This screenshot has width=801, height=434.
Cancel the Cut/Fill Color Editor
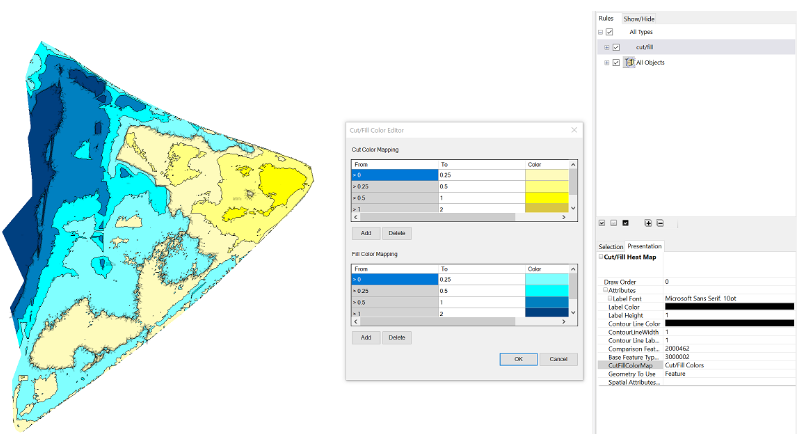click(558, 359)
